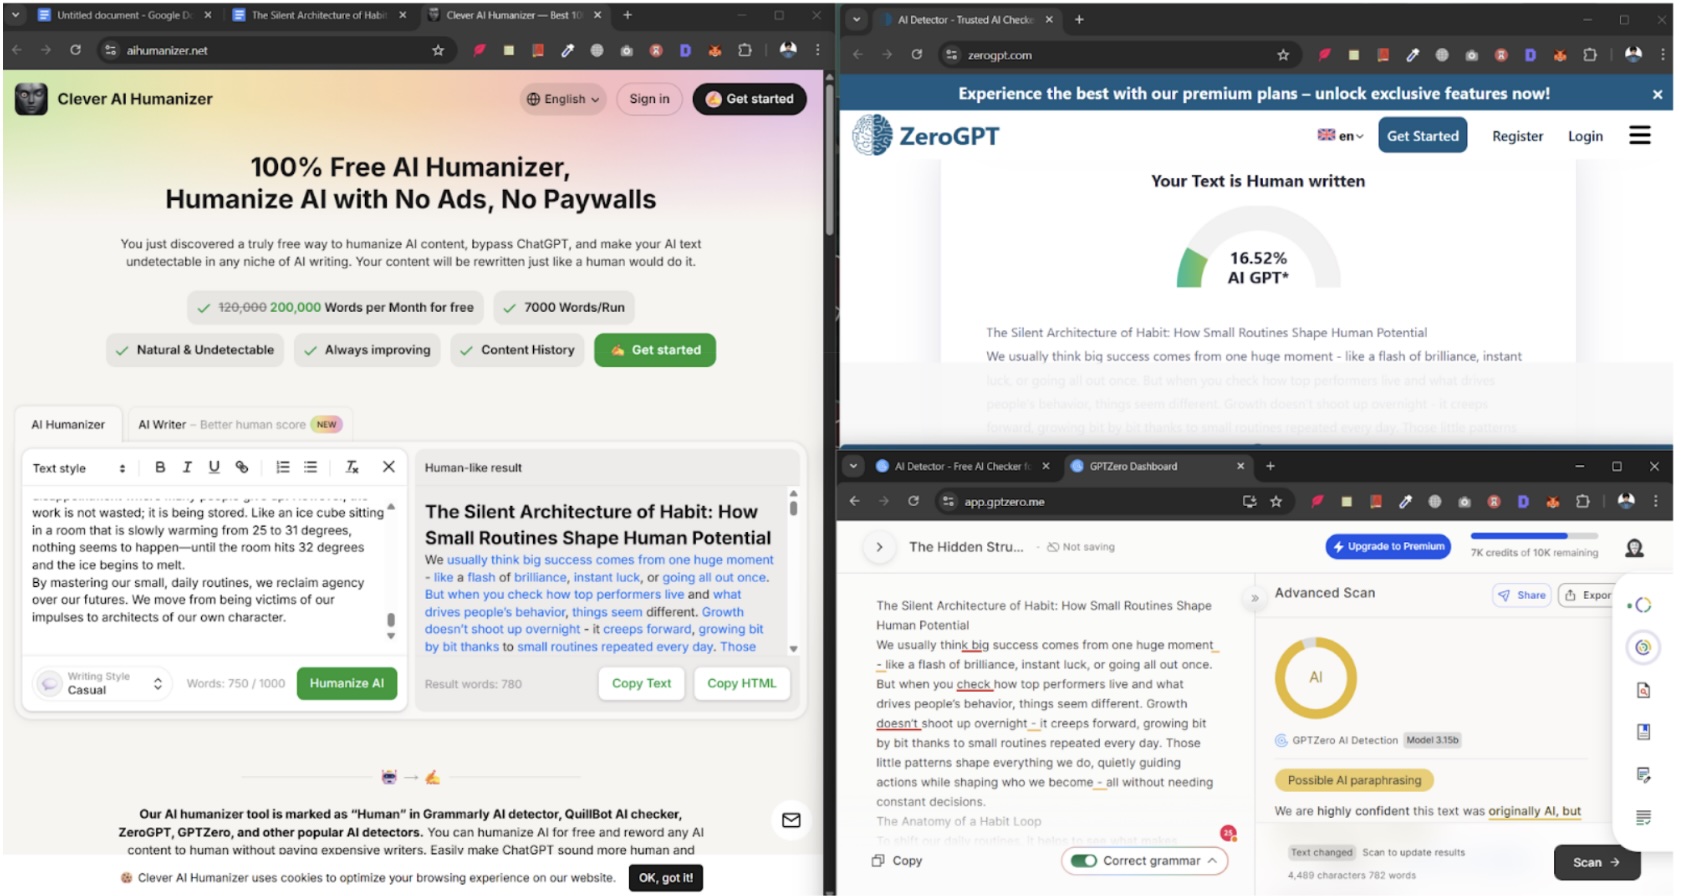Switch to The Silent Architecture of Habit tab
Image resolution: width=1688 pixels, height=896 pixels.
click(x=320, y=15)
